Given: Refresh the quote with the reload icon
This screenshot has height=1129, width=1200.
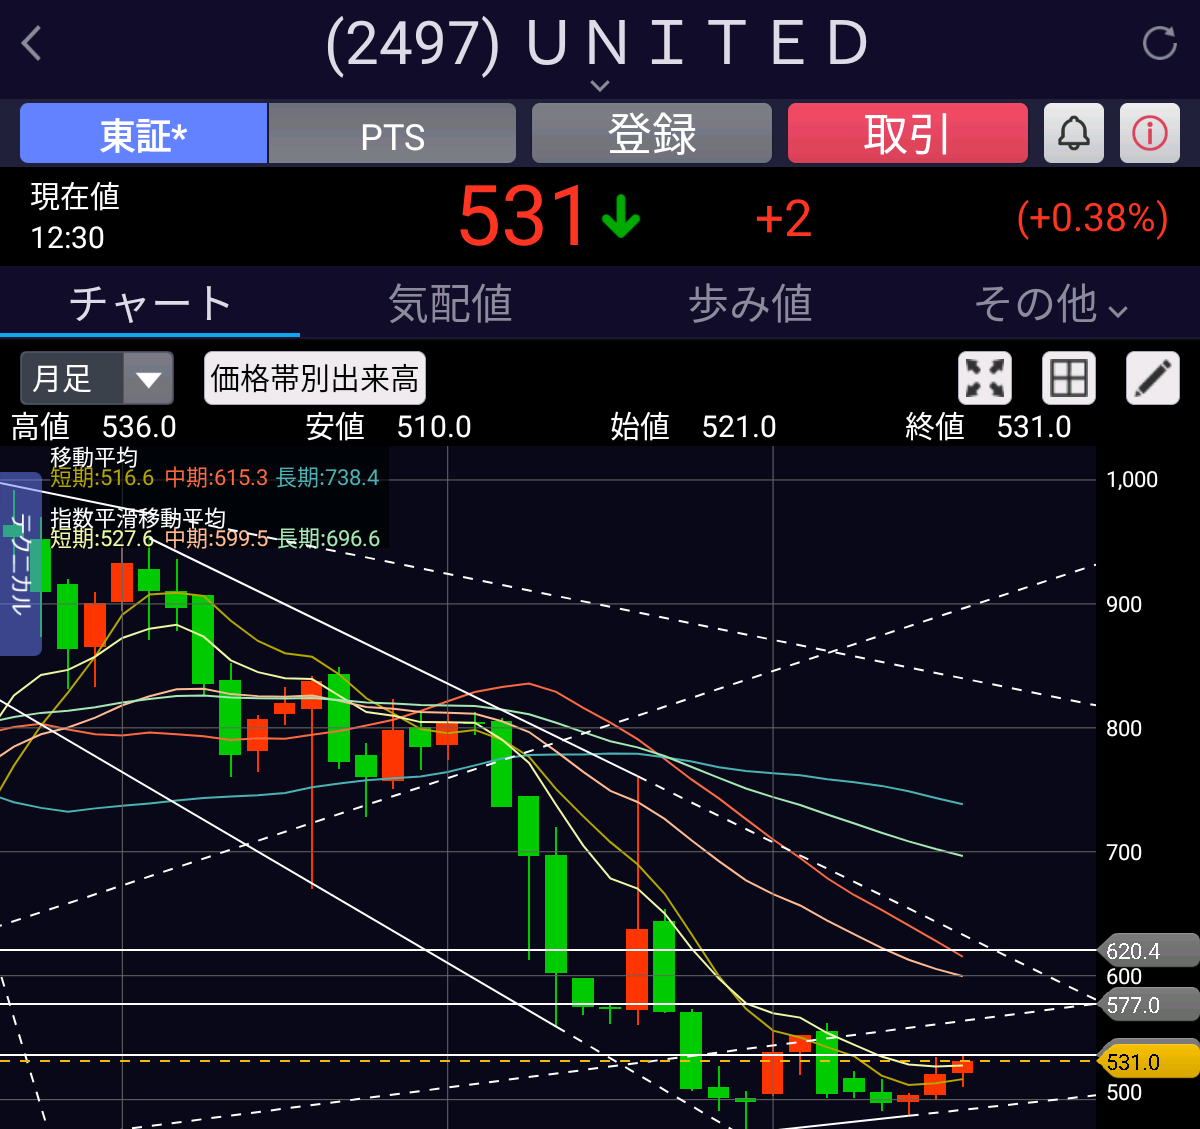Looking at the screenshot, I should 1159,43.
